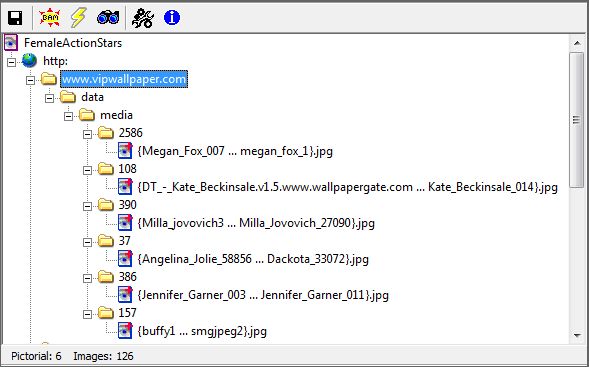Select the 390 folder label

point(128,205)
